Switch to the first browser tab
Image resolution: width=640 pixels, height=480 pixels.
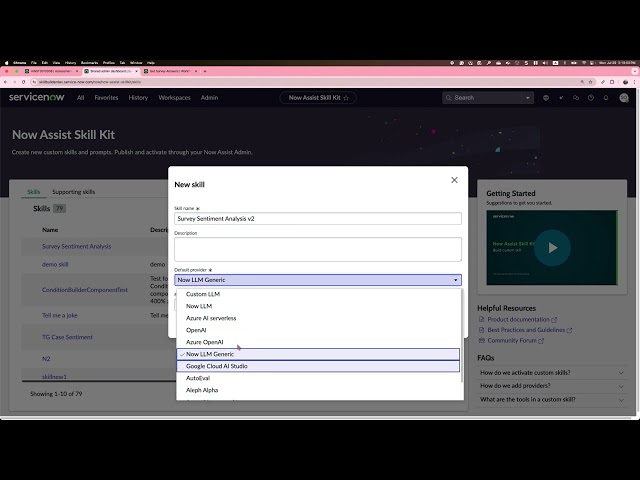point(51,71)
